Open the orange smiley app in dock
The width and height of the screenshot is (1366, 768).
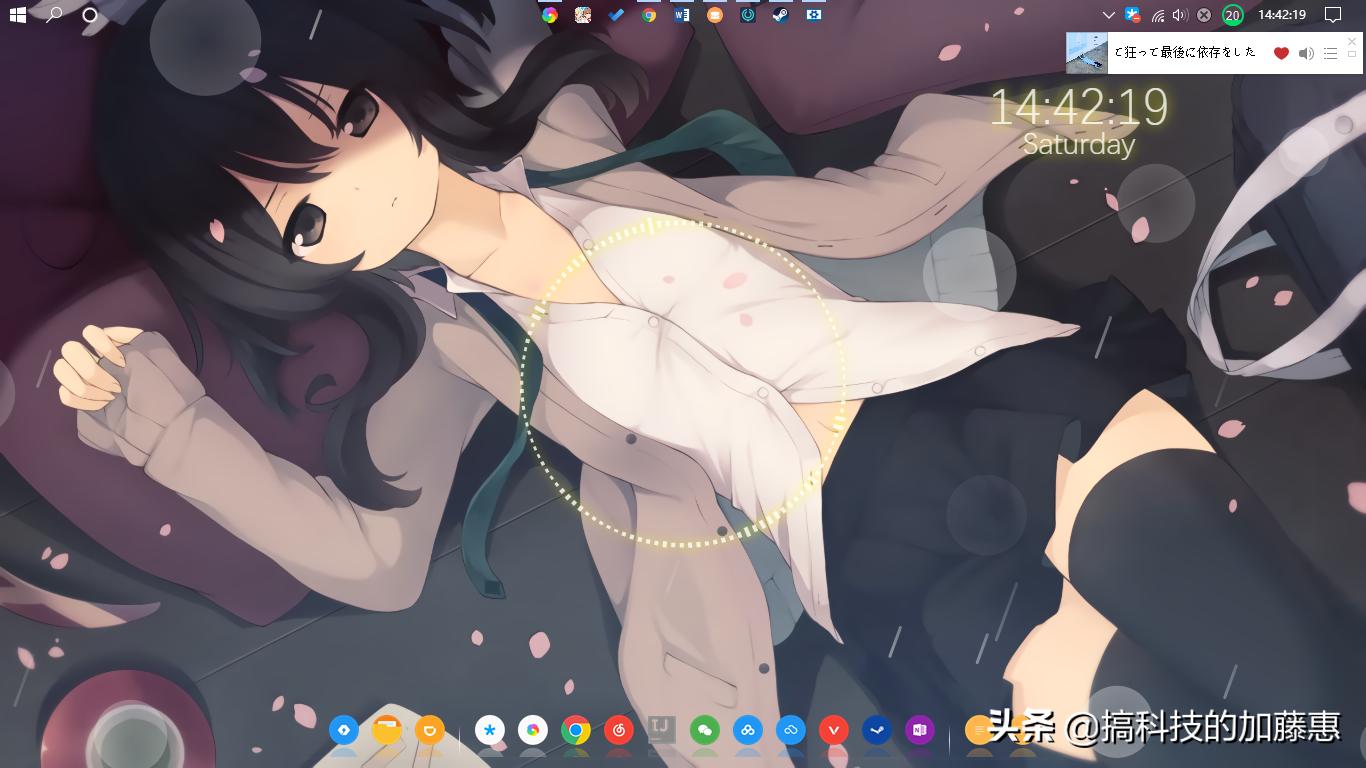pyautogui.click(x=430, y=730)
